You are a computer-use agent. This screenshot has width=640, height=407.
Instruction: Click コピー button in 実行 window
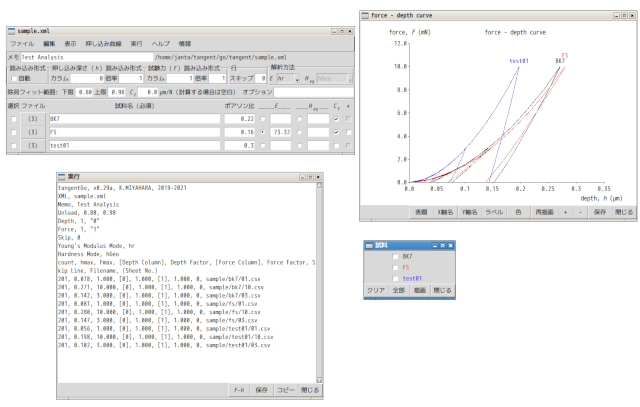click(x=286, y=390)
